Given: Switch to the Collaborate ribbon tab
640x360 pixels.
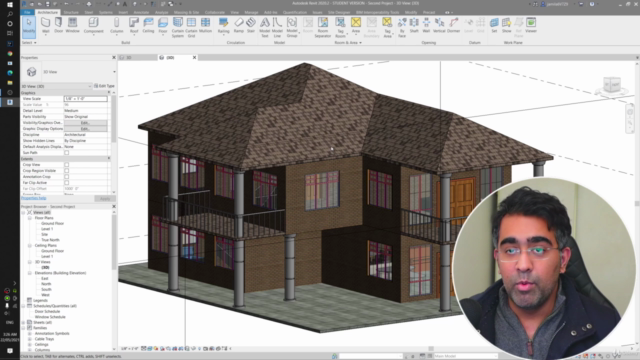Looking at the screenshot, I should coord(215,12).
